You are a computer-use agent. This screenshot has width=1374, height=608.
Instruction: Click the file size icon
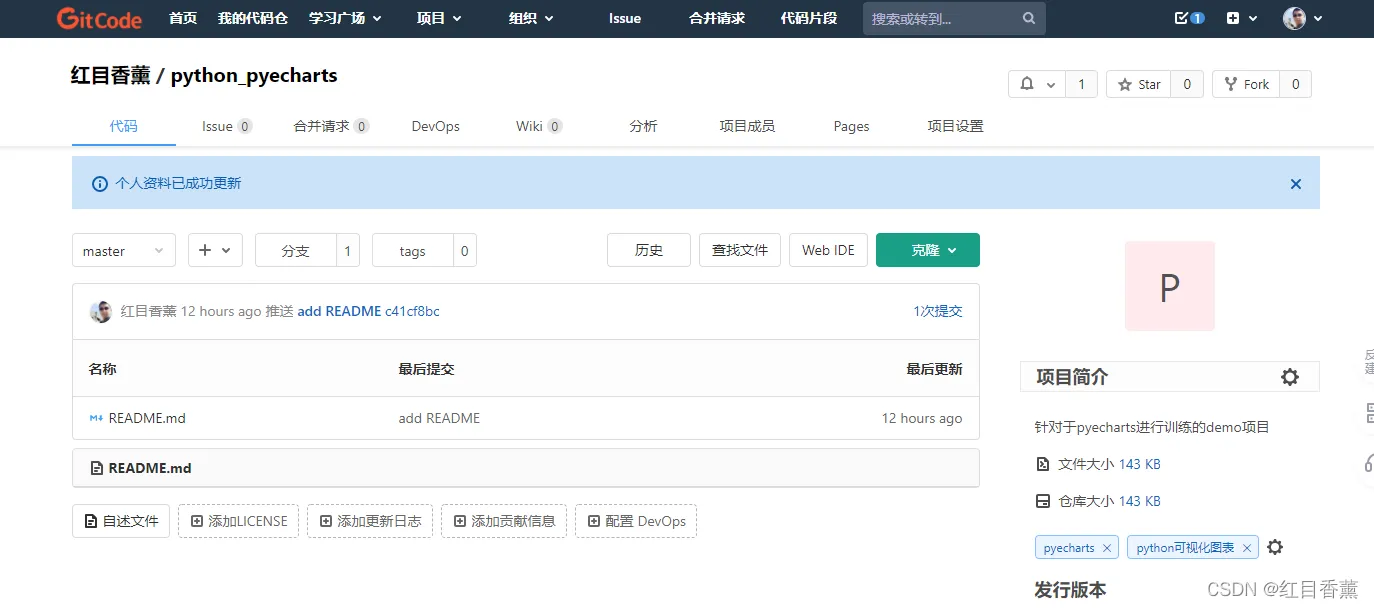click(x=1042, y=464)
